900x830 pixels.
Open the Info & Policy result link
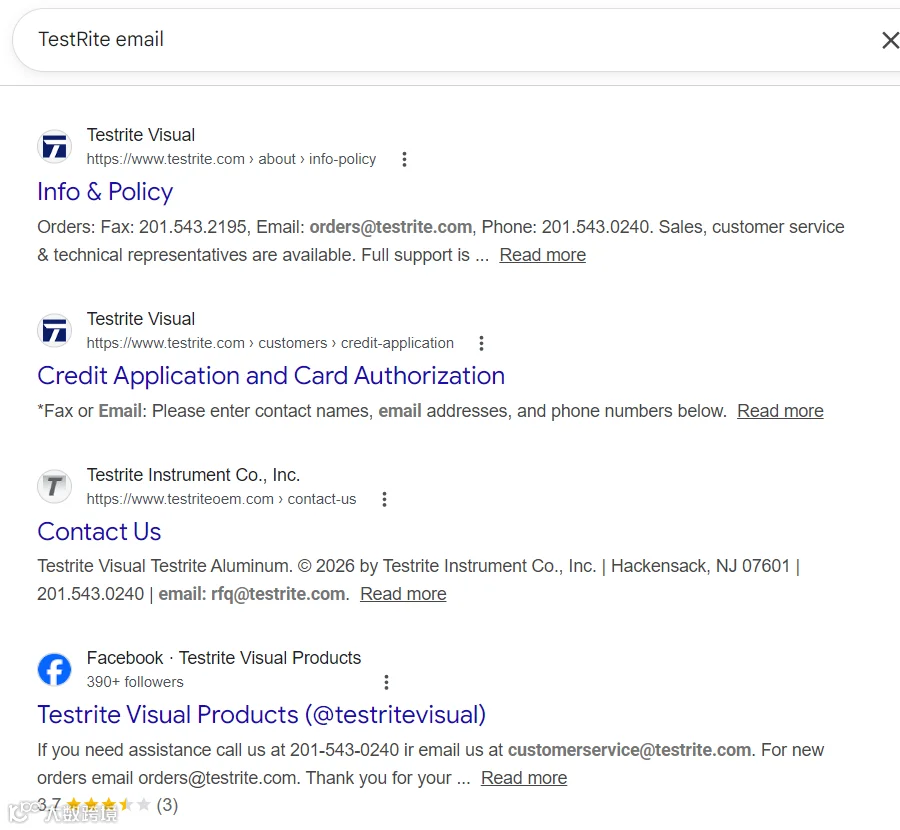tap(105, 192)
